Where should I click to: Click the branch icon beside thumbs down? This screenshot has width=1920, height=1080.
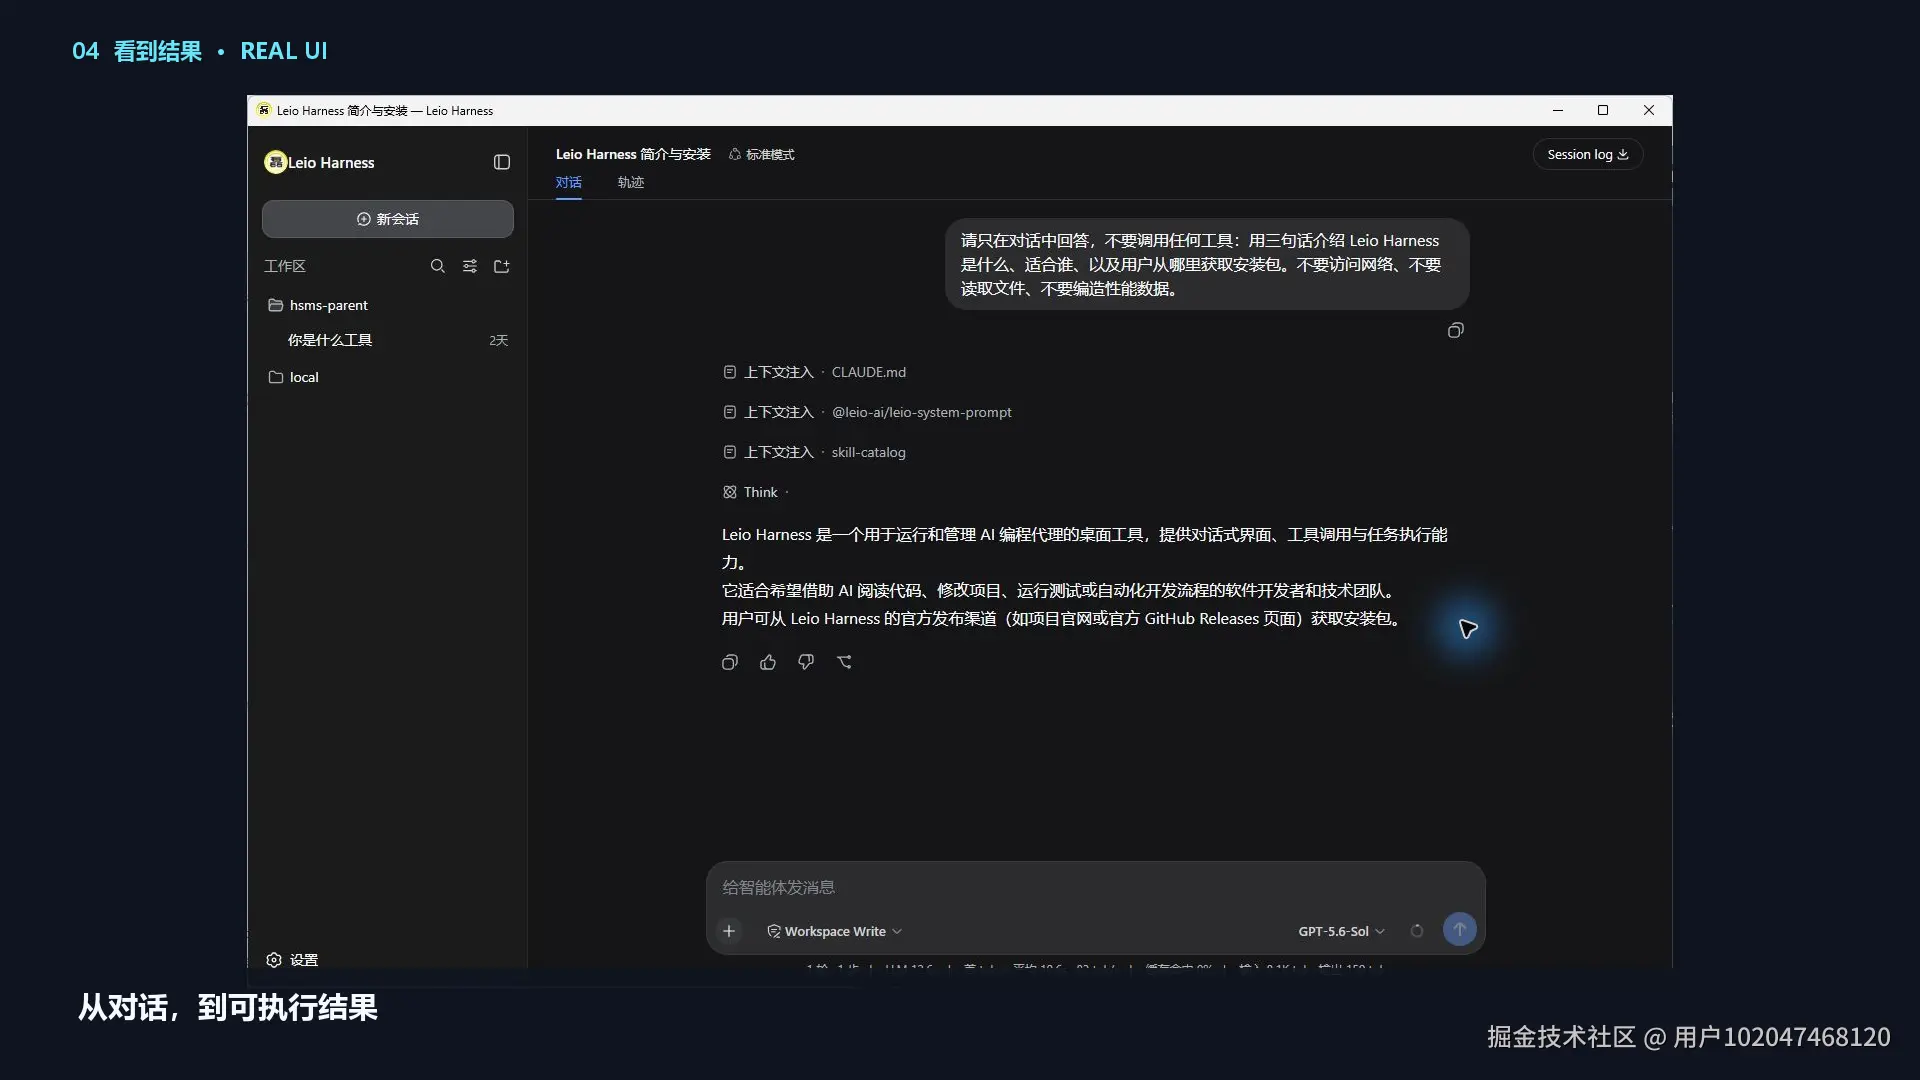(844, 662)
